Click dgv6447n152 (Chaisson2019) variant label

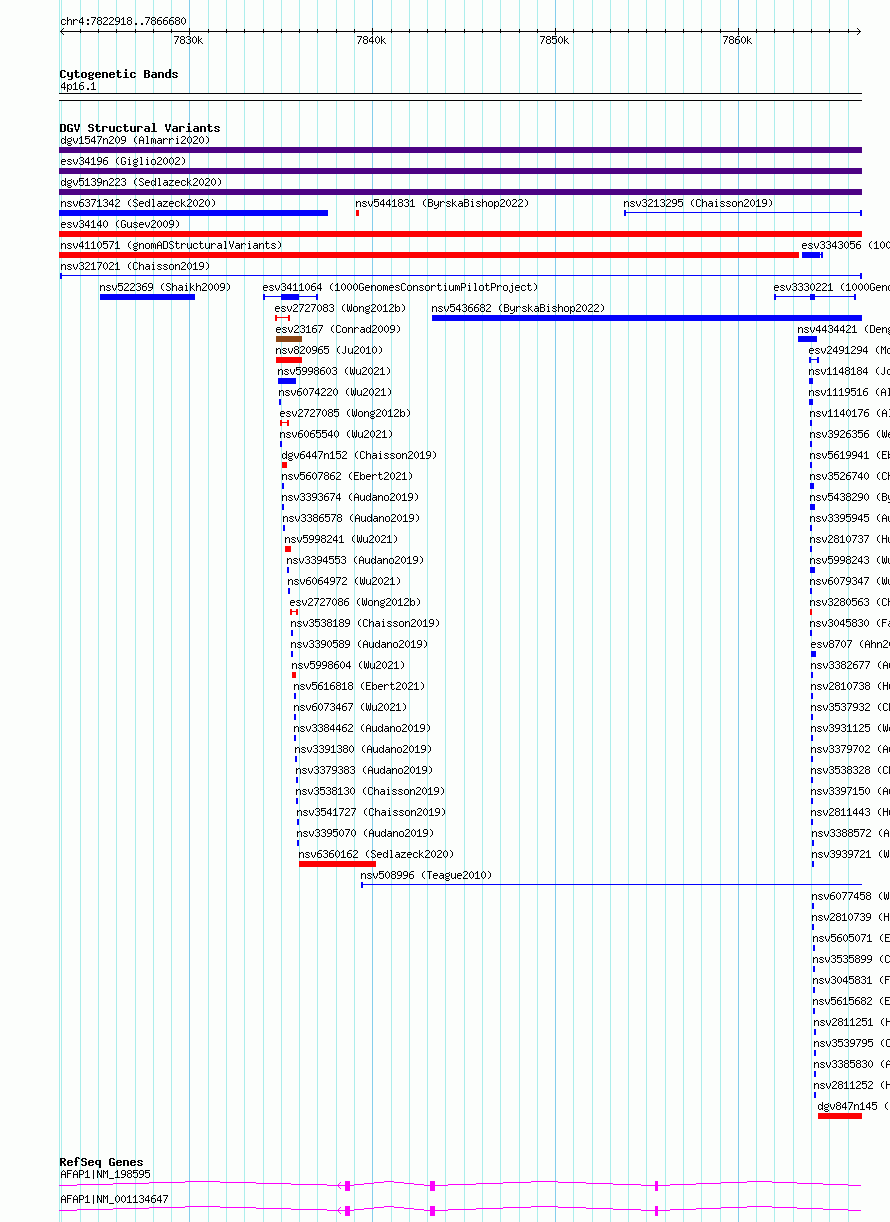[x=359, y=455]
